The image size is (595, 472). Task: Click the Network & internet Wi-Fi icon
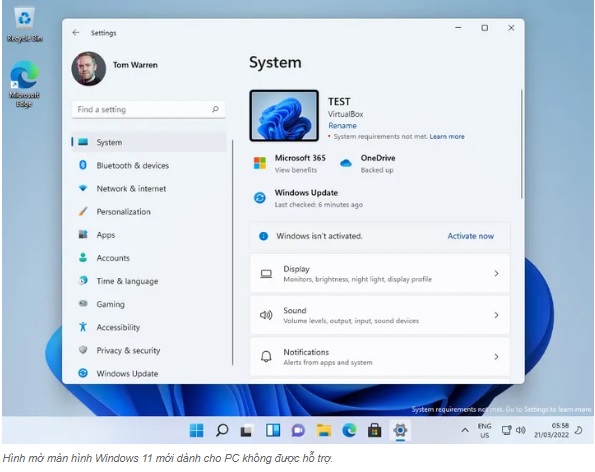[83, 188]
